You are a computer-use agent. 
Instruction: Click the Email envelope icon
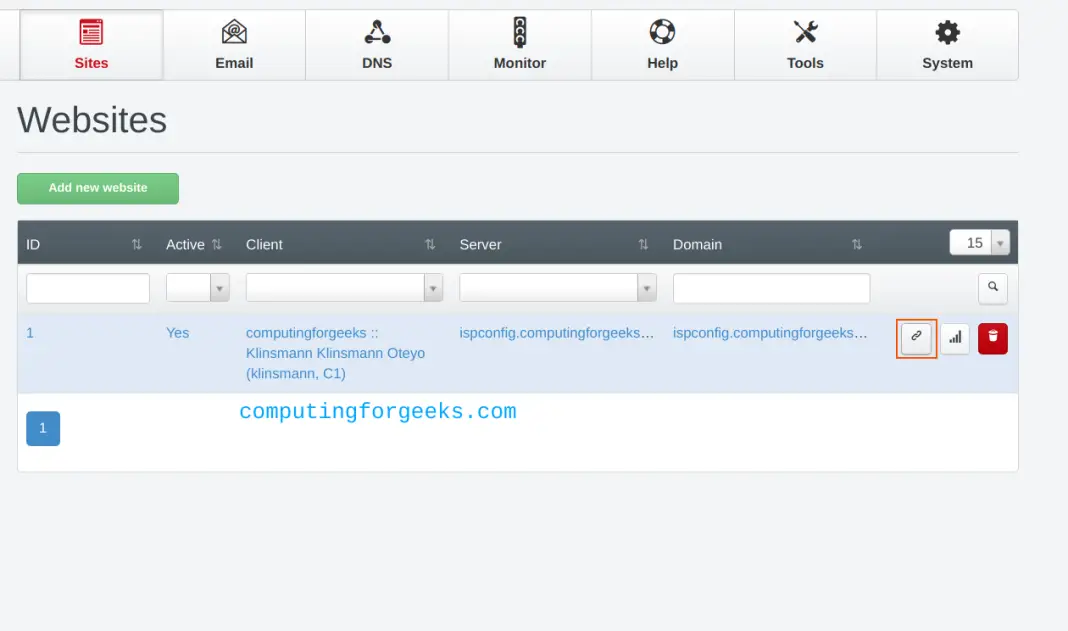click(x=234, y=33)
